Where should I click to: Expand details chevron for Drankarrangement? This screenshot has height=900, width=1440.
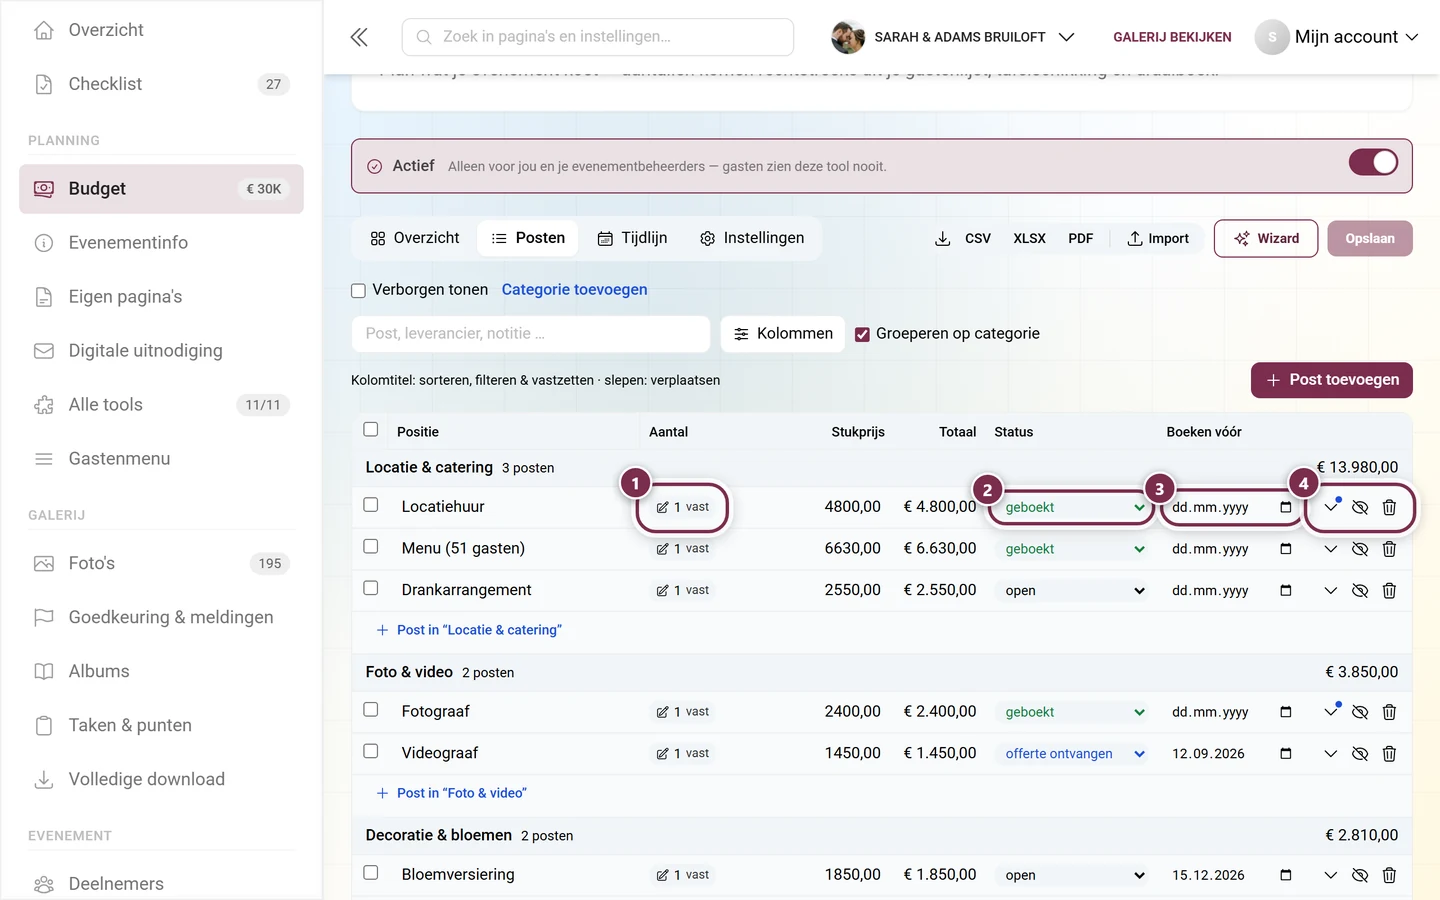pos(1330,590)
